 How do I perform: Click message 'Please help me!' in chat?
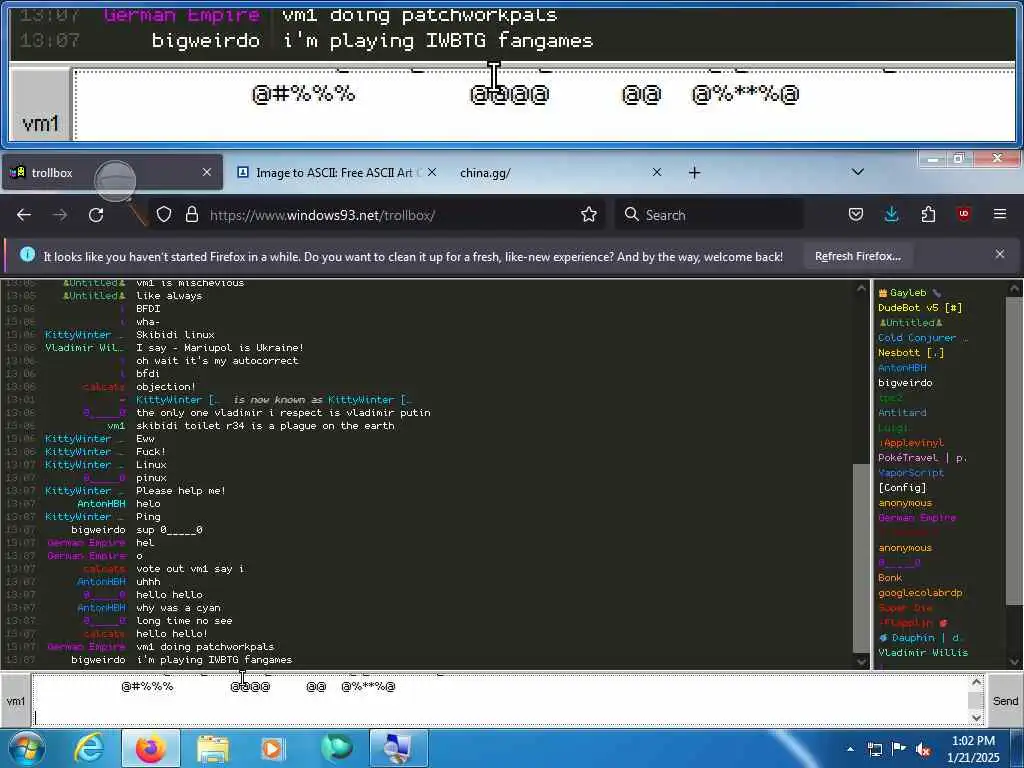[181, 491]
